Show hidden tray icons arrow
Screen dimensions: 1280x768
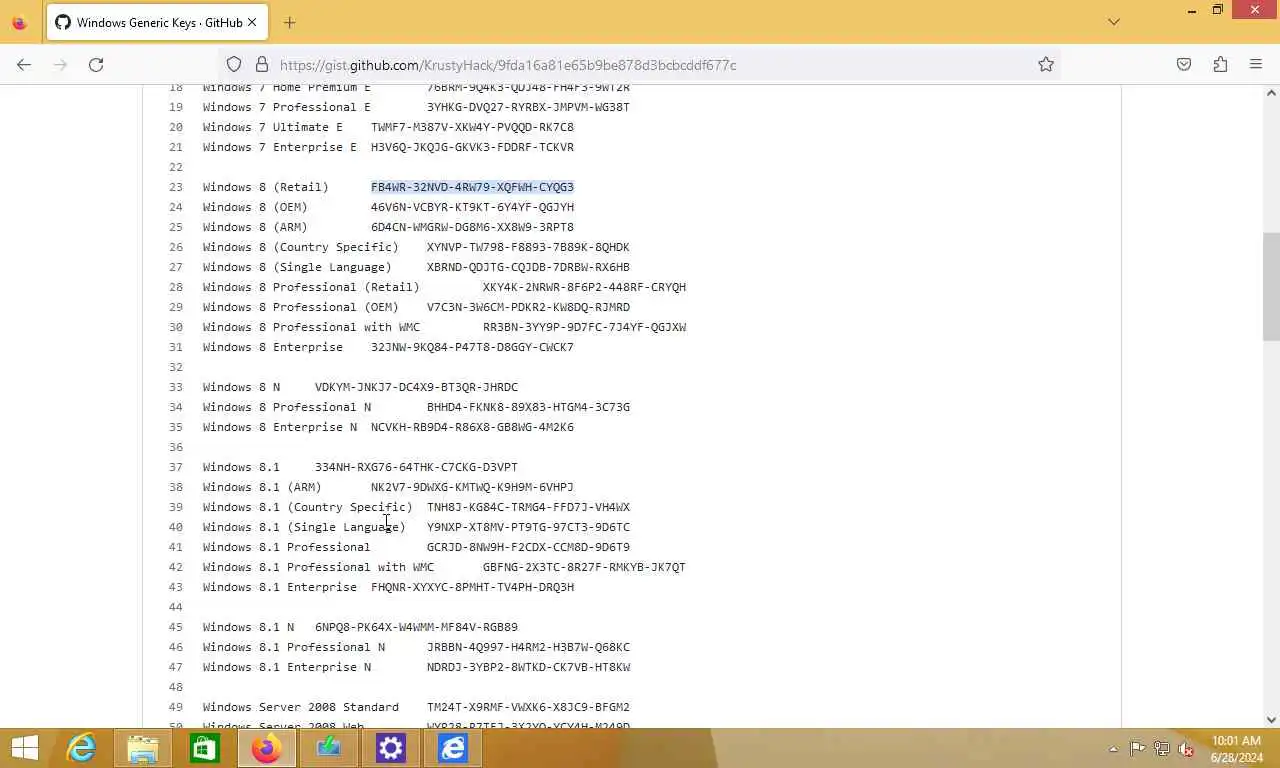tap(1113, 749)
